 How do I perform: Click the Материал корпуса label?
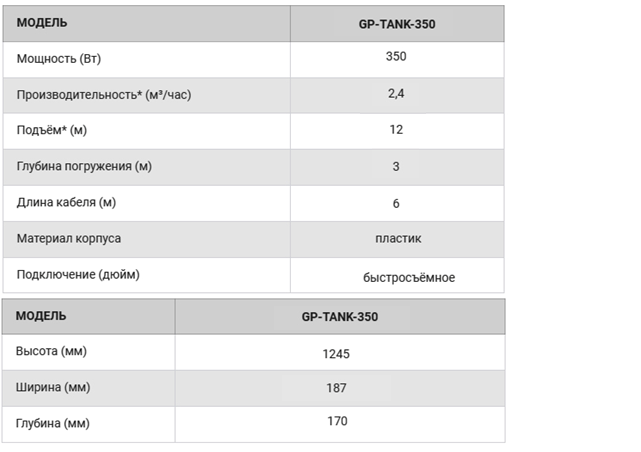pyautogui.click(x=69, y=238)
